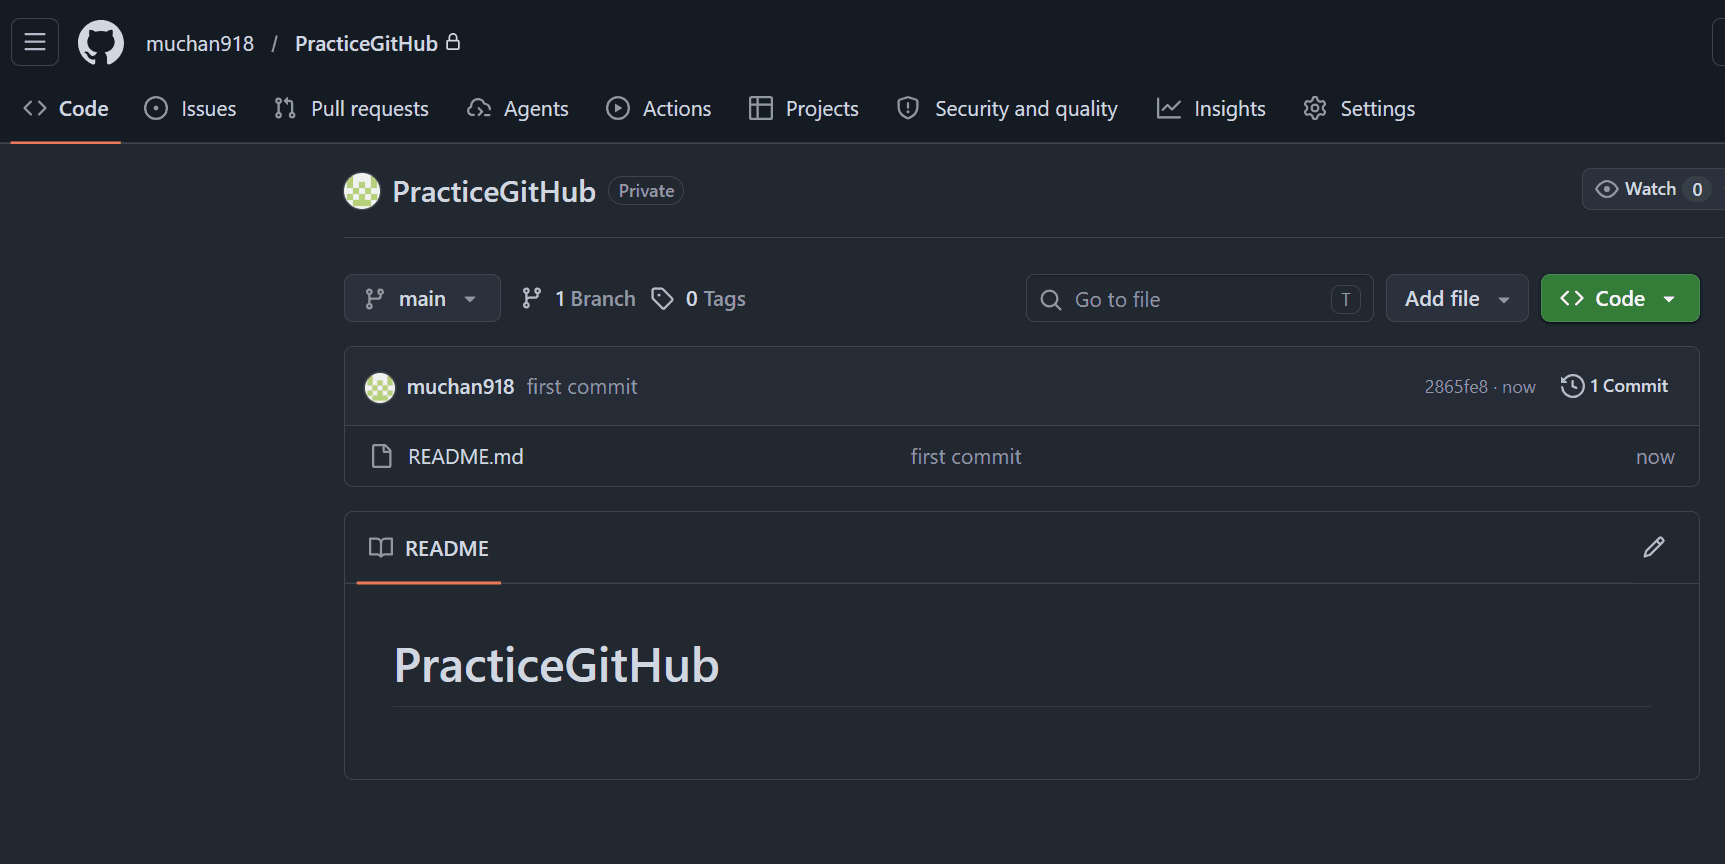Open the muchan918 owner link in breadcrumb
Screen dimensions: 1725x864
coord(200,44)
